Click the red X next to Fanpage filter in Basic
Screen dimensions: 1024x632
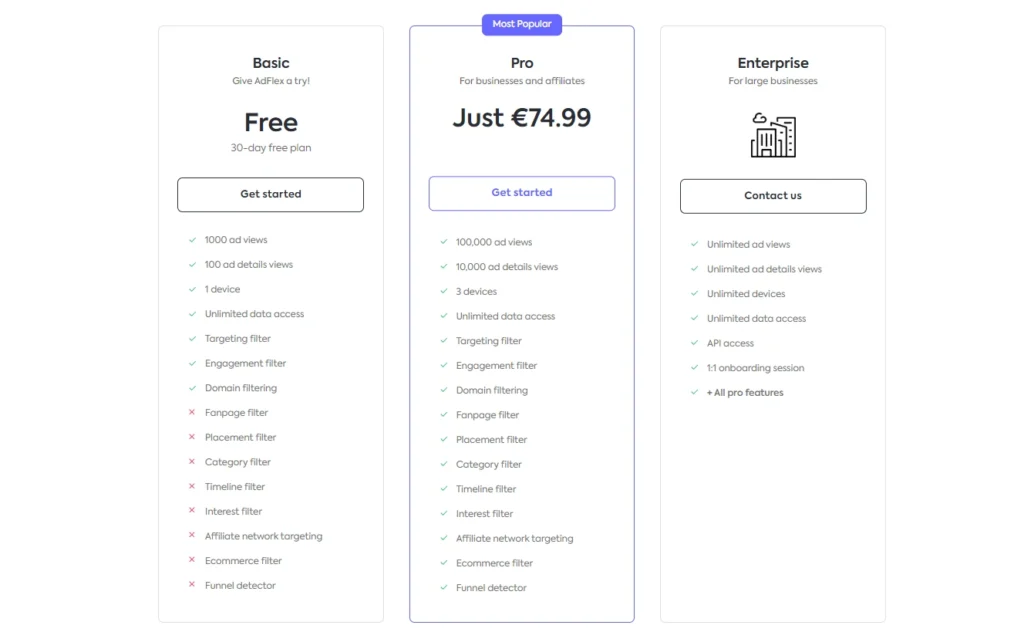click(x=194, y=412)
